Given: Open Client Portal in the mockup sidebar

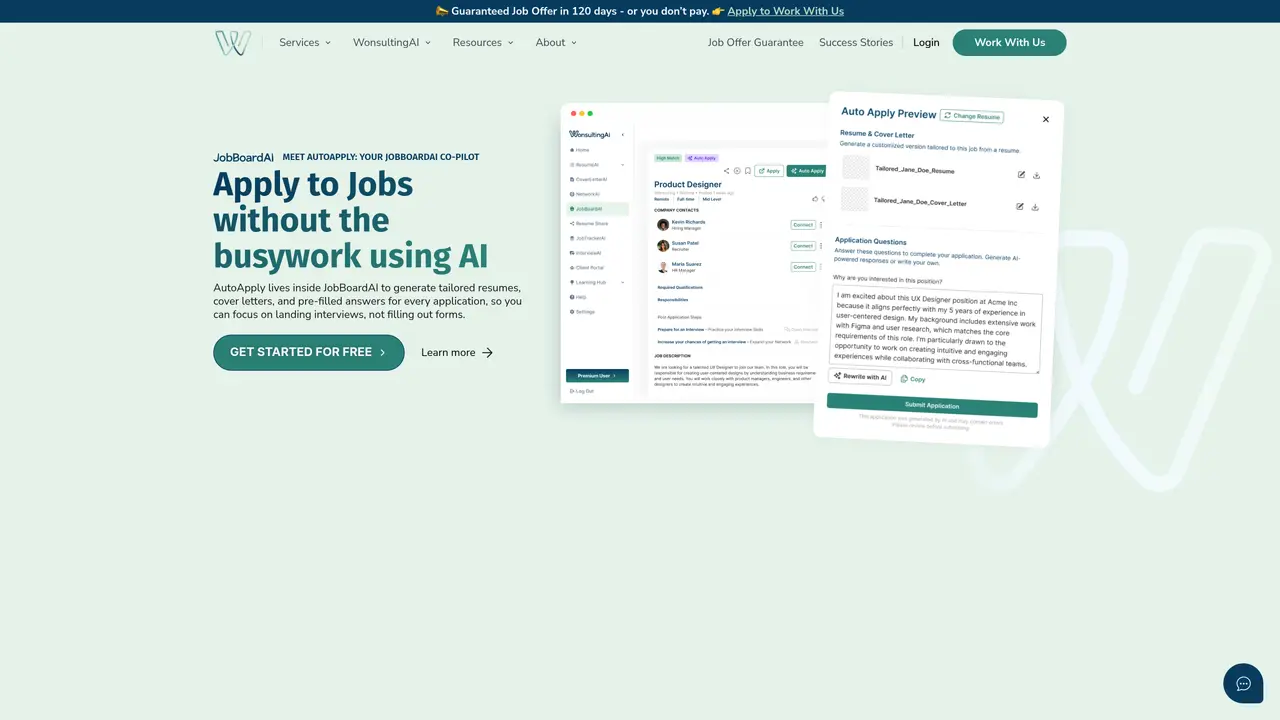Looking at the screenshot, I should (x=586, y=268).
